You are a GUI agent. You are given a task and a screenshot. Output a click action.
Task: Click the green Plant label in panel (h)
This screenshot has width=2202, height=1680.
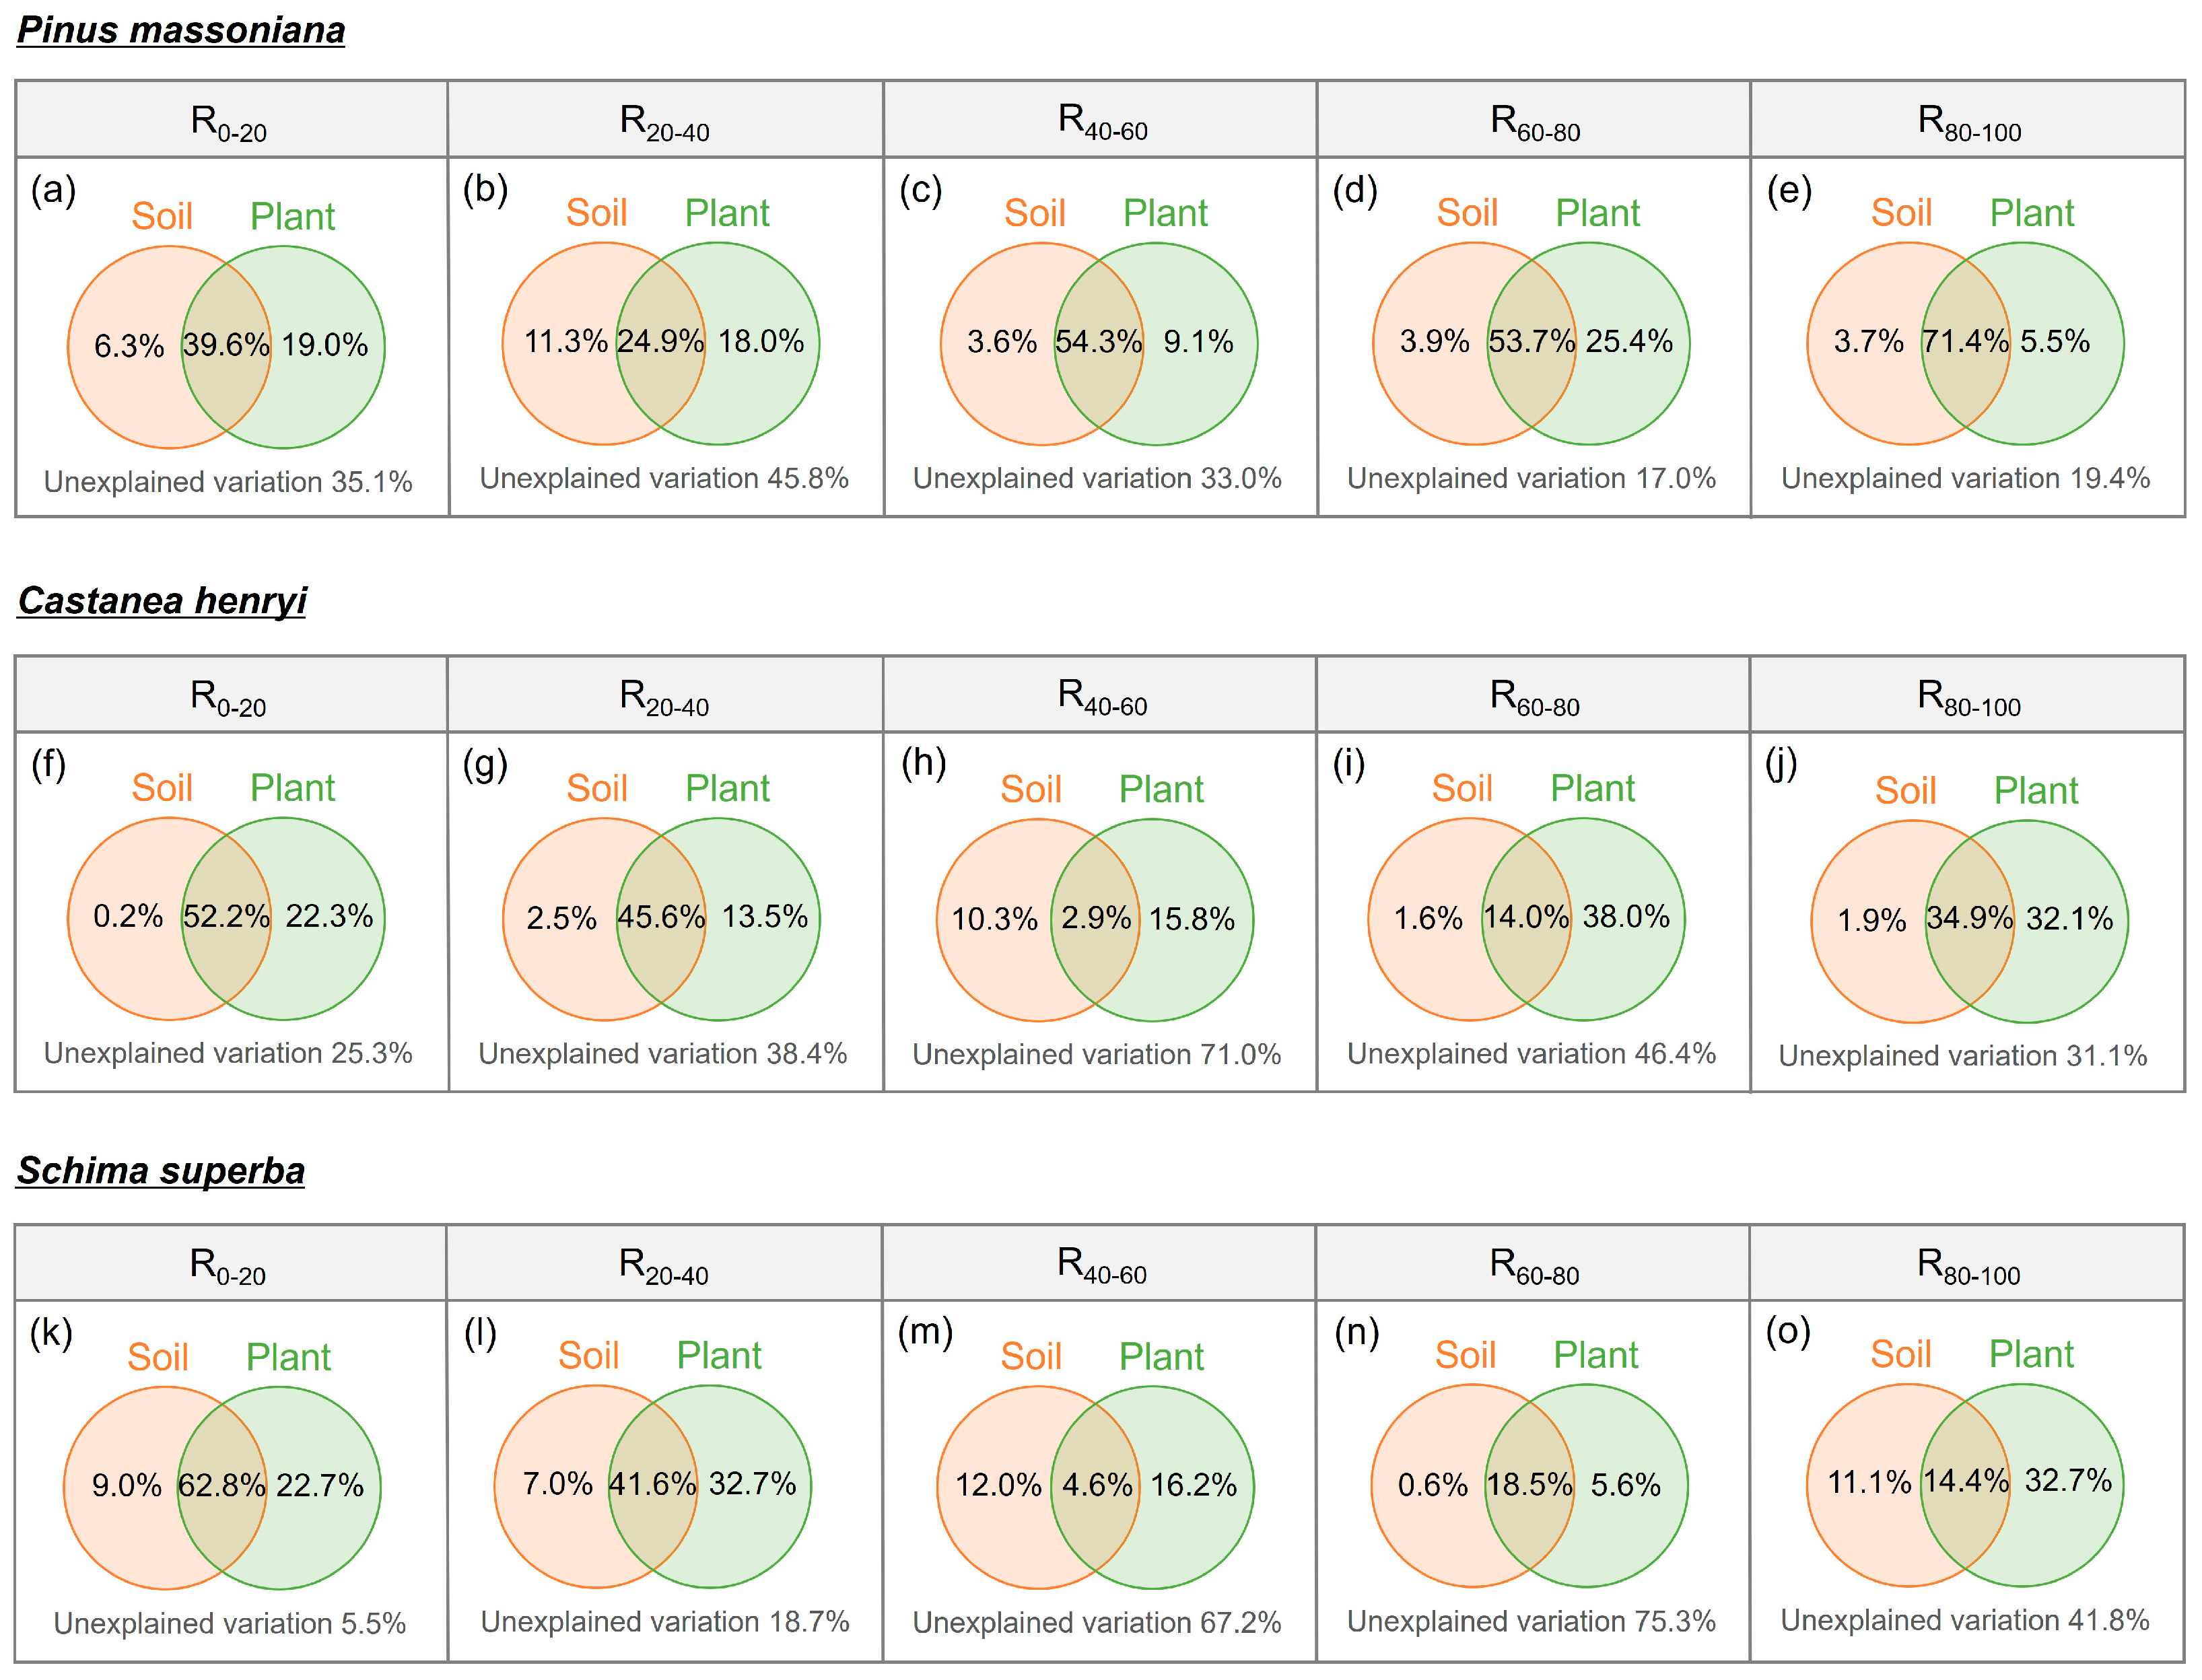click(1160, 790)
